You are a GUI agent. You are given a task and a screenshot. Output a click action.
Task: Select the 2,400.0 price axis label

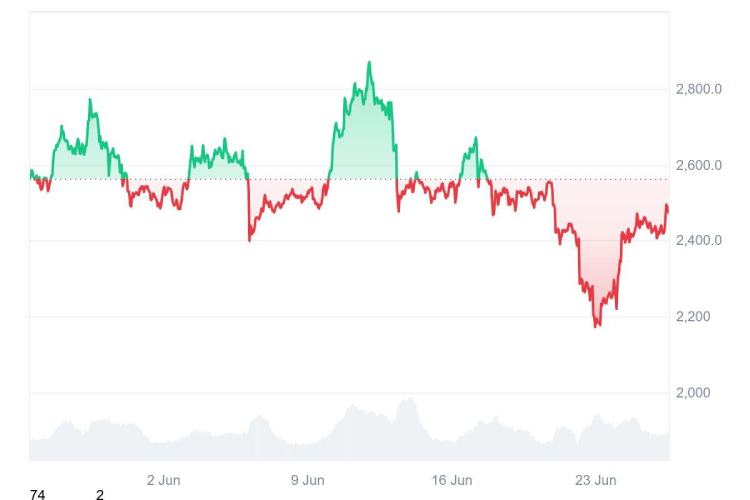tap(699, 241)
